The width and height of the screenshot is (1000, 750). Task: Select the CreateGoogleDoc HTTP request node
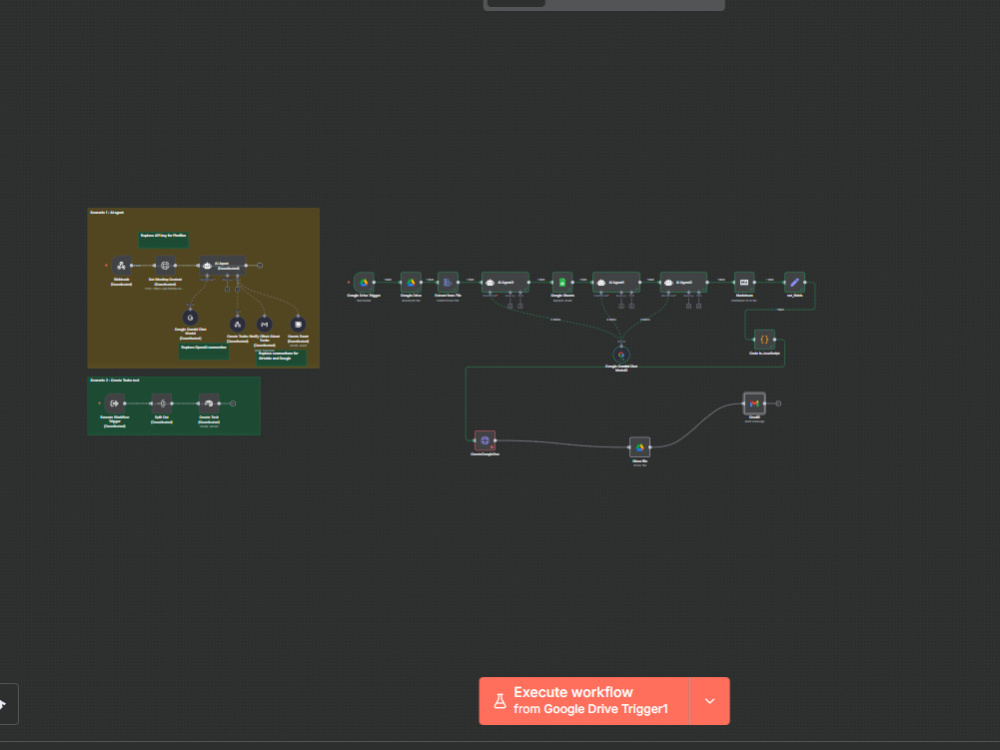(x=485, y=440)
